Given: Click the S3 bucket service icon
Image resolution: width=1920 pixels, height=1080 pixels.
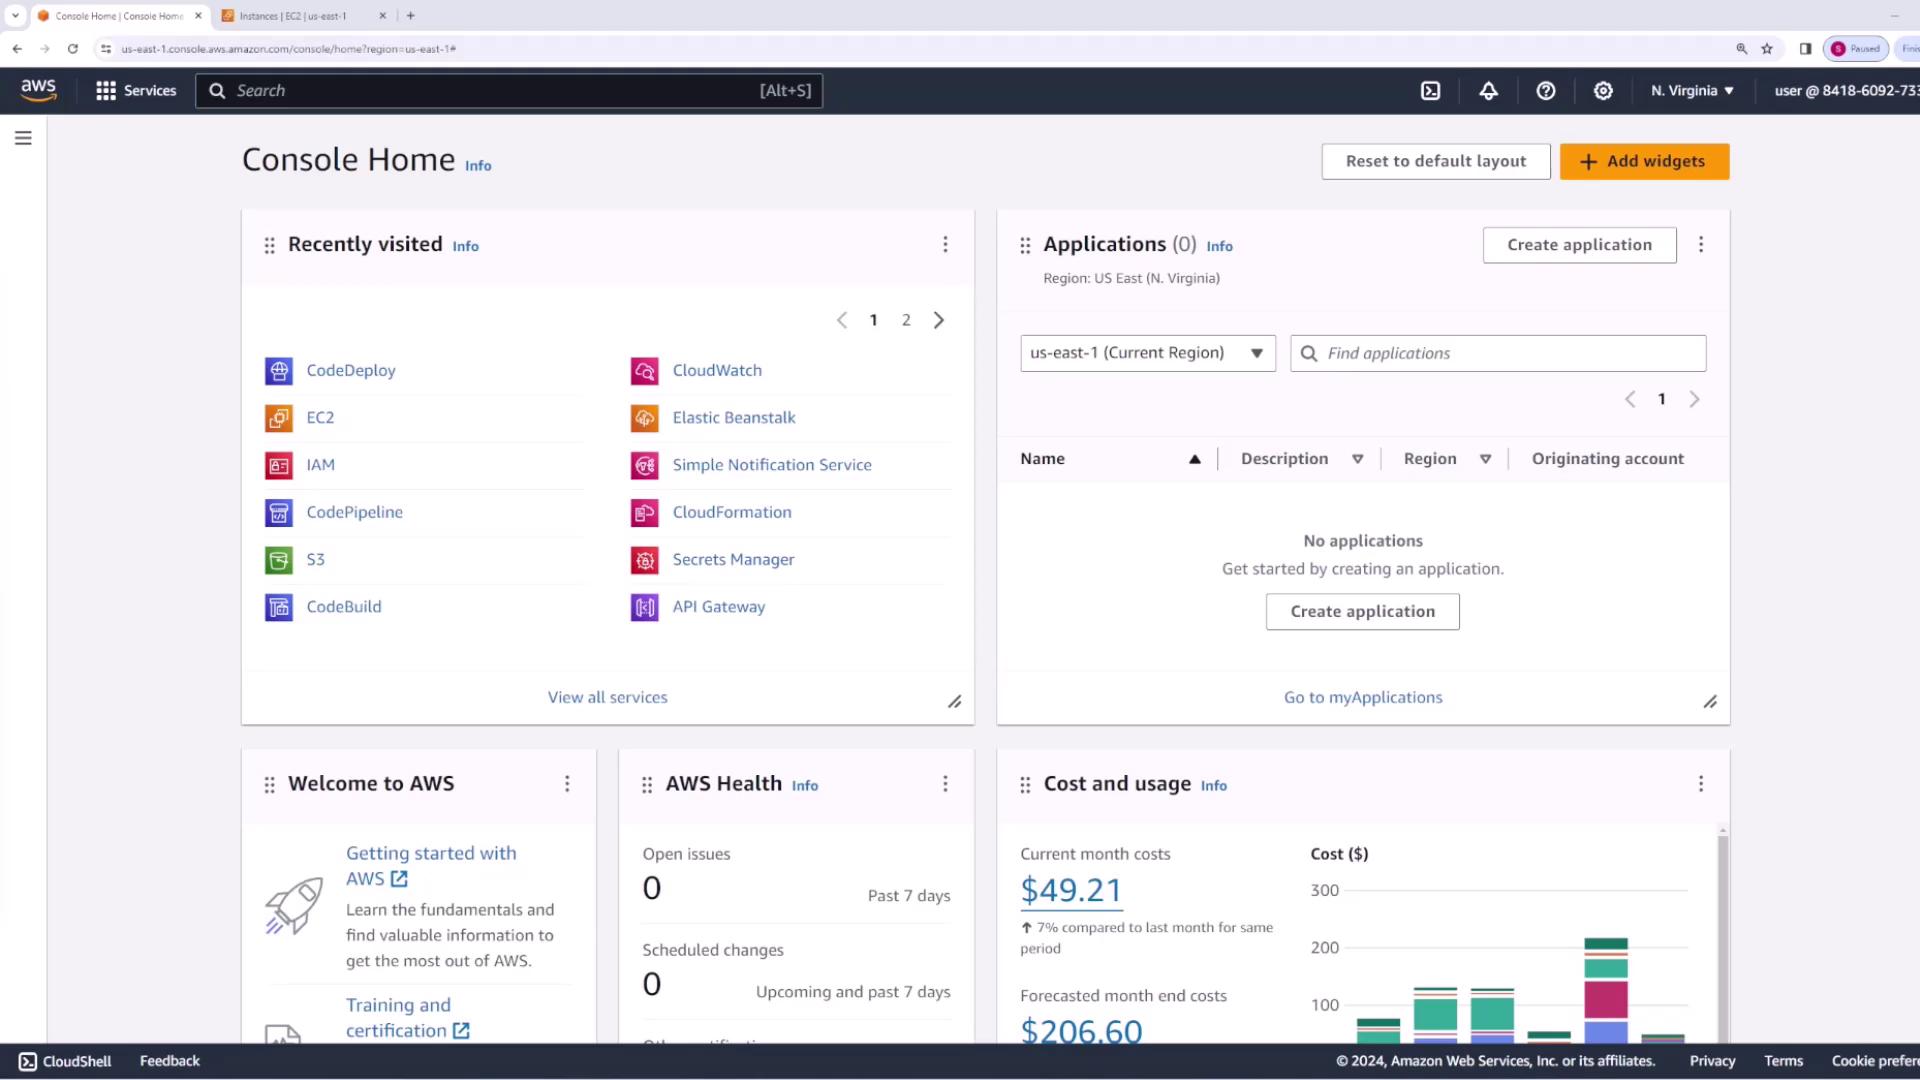Looking at the screenshot, I should [x=279, y=560].
